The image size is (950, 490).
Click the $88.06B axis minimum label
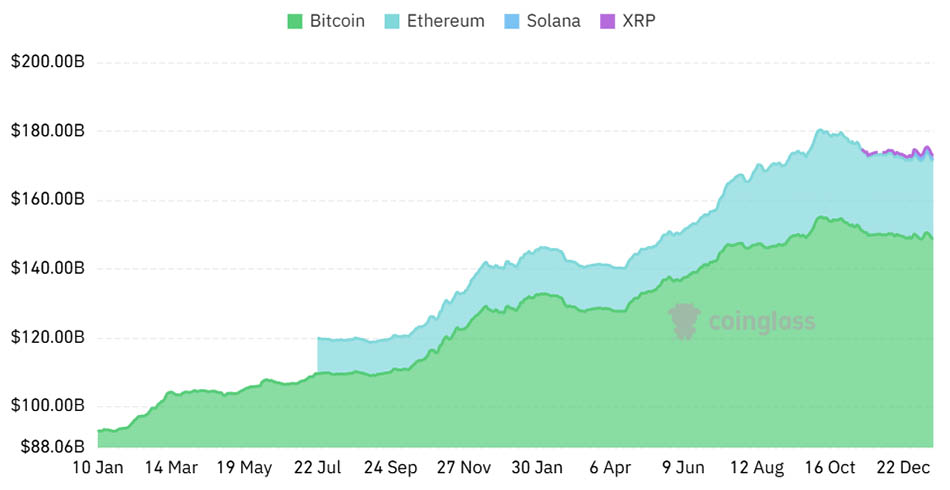coord(47,447)
